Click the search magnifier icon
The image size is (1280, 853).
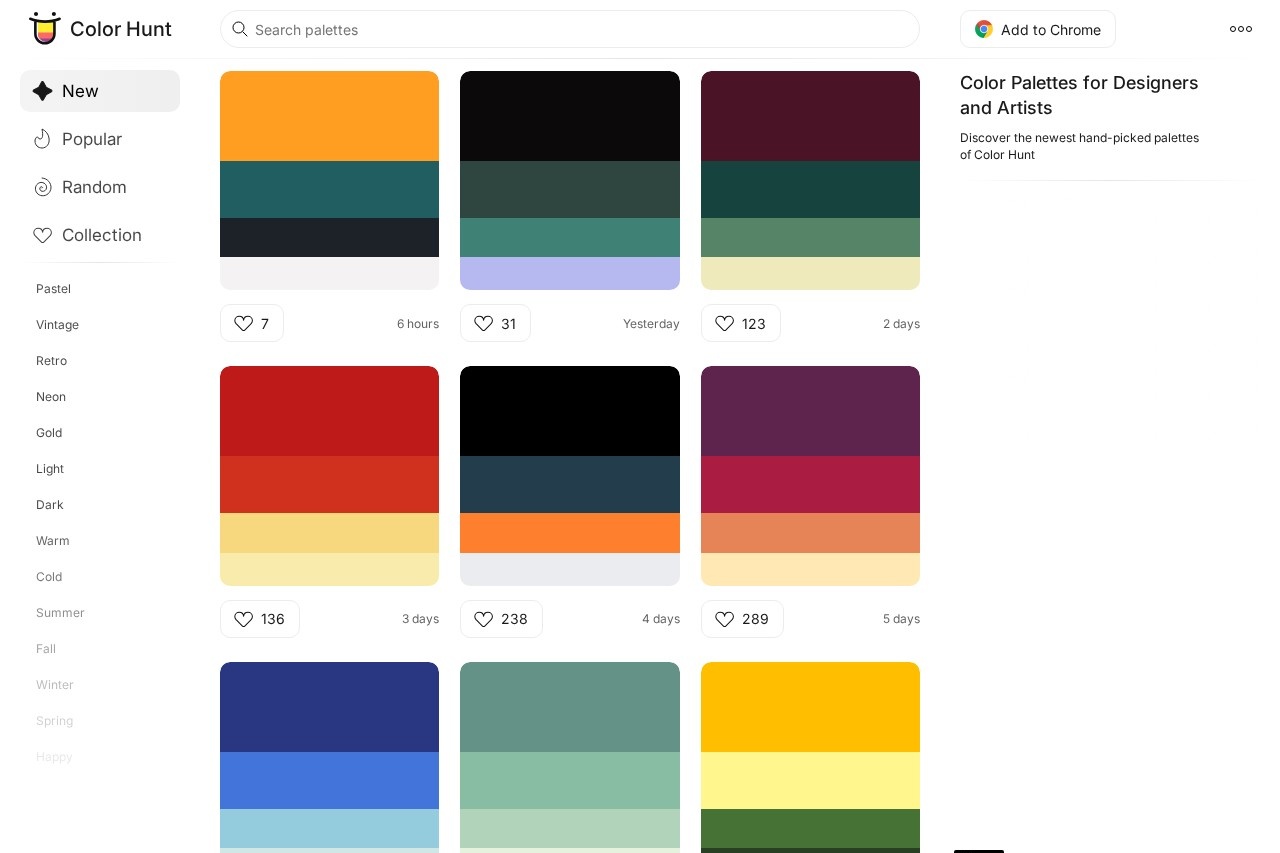point(240,29)
